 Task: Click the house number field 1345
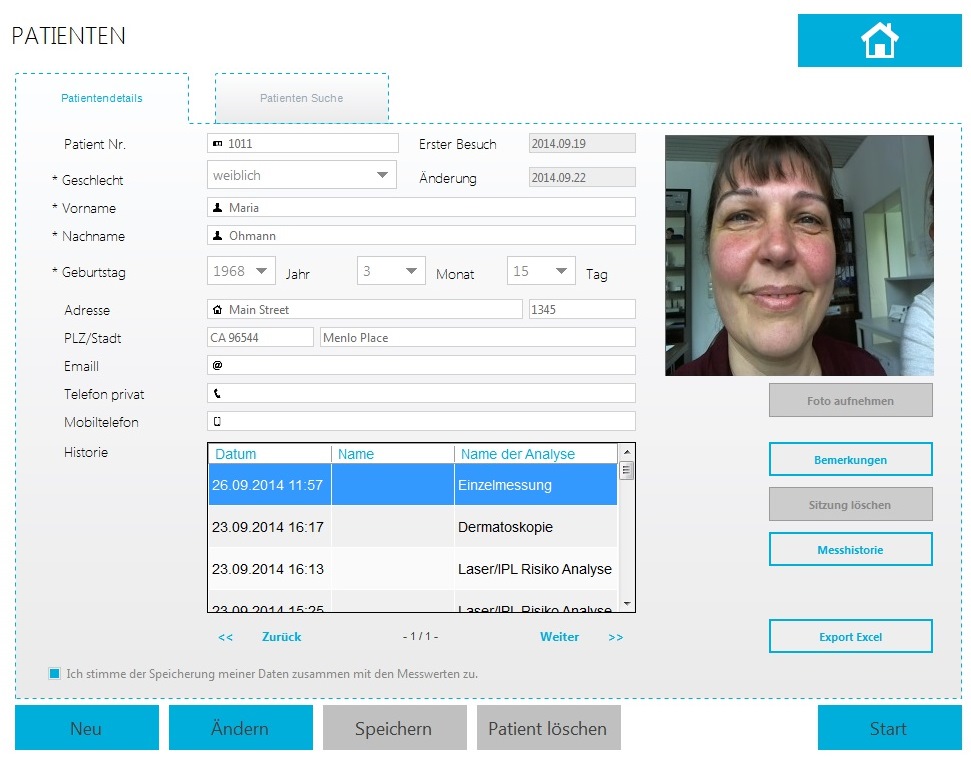(582, 309)
